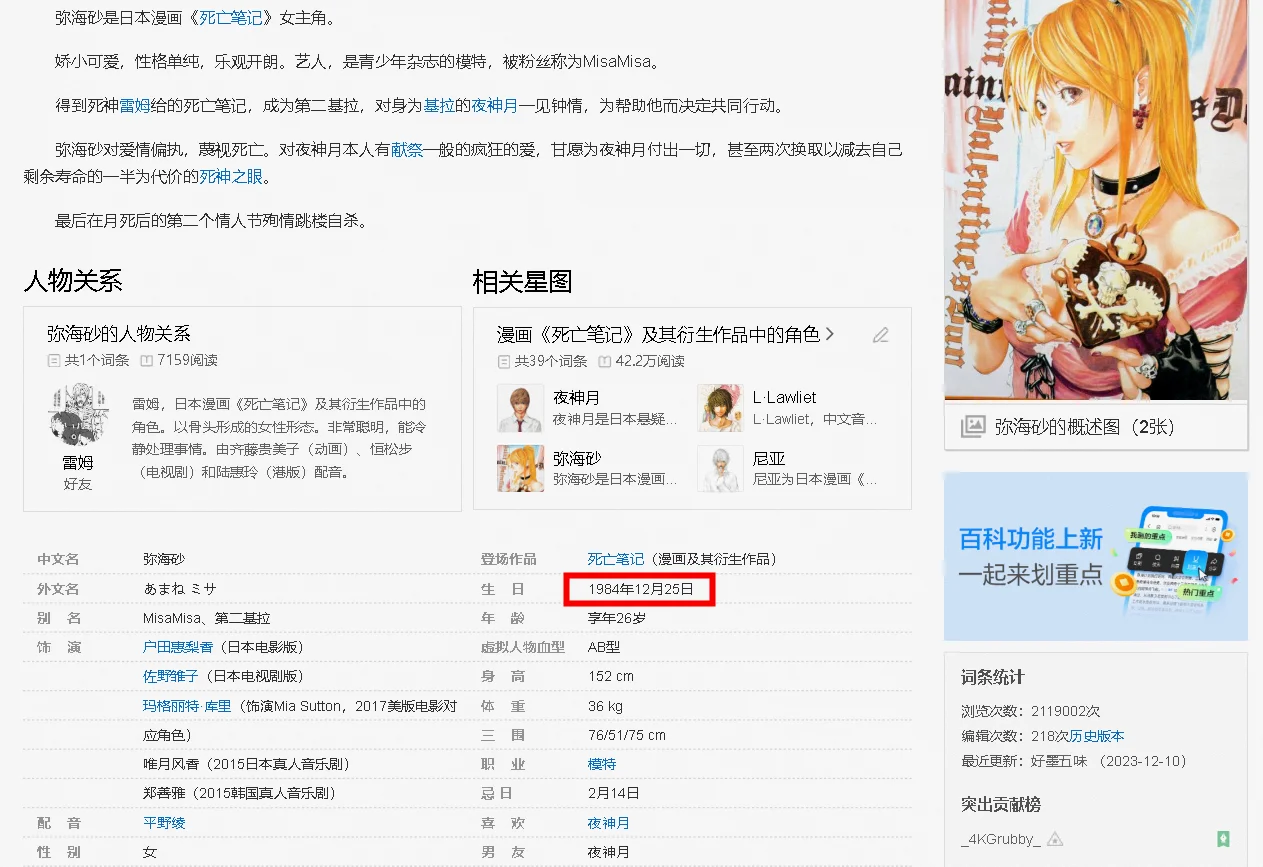Click the badge icon next to _4KGrubby_
1263x867 pixels.
(x=1054, y=839)
